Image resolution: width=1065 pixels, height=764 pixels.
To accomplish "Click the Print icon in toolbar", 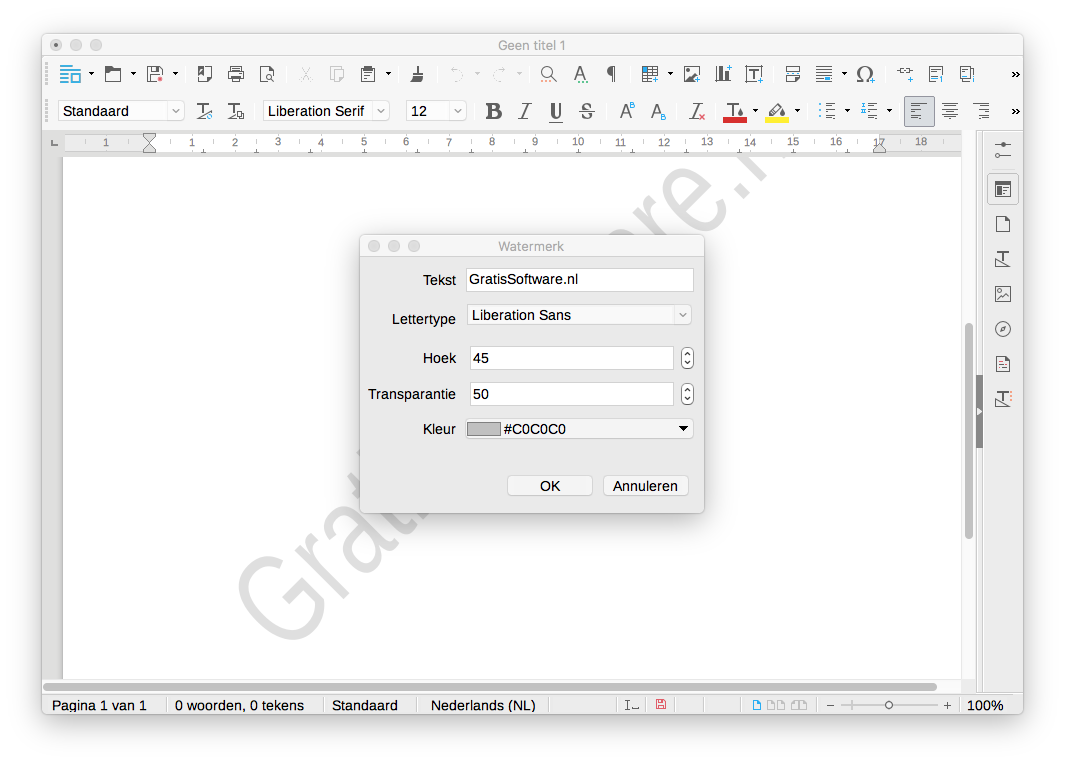I will pos(236,74).
